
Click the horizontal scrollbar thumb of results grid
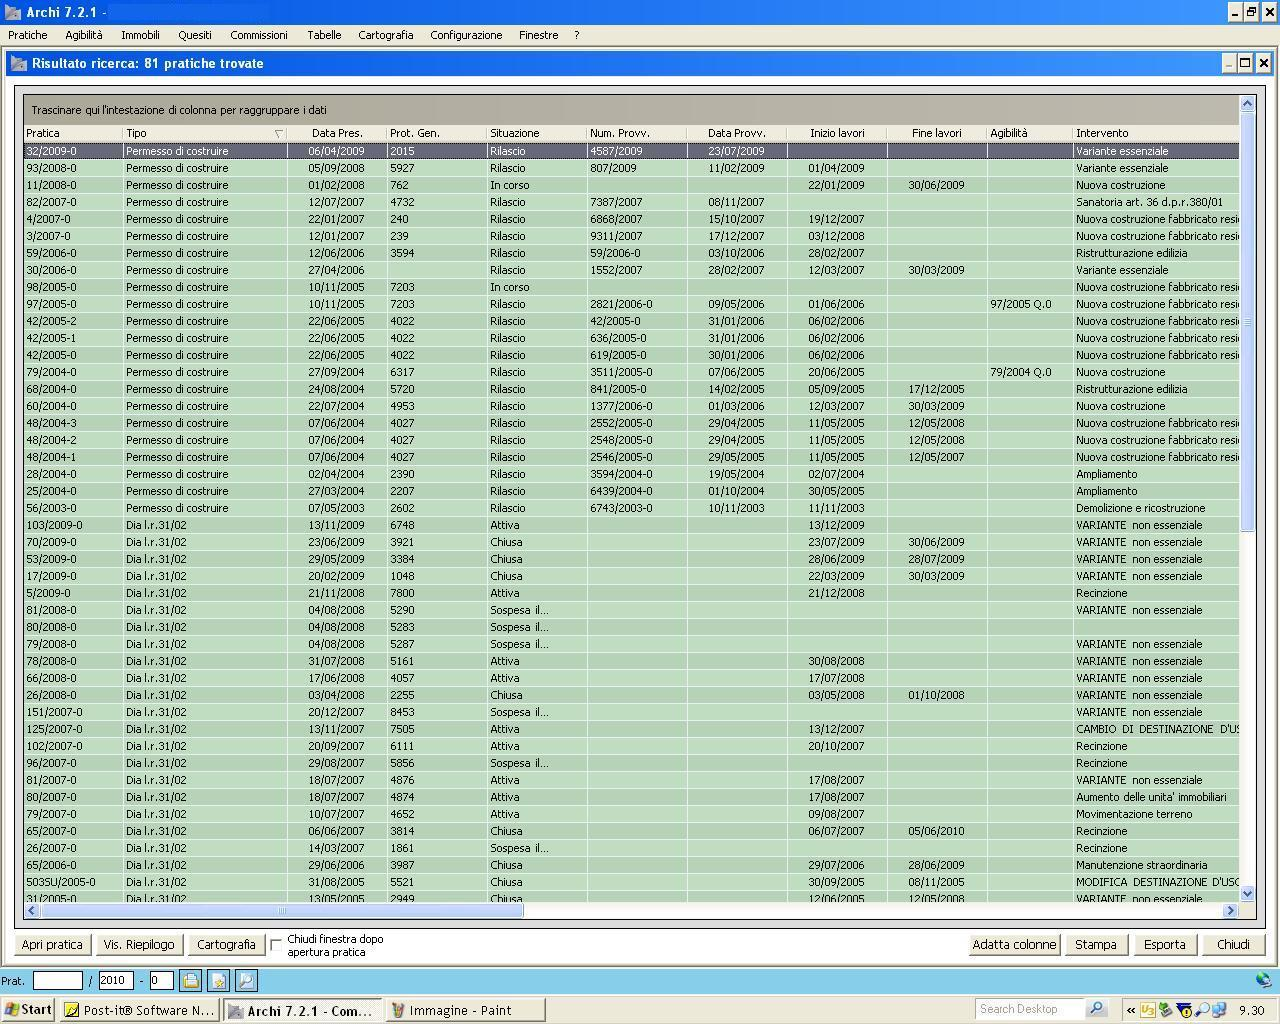[x=281, y=910]
